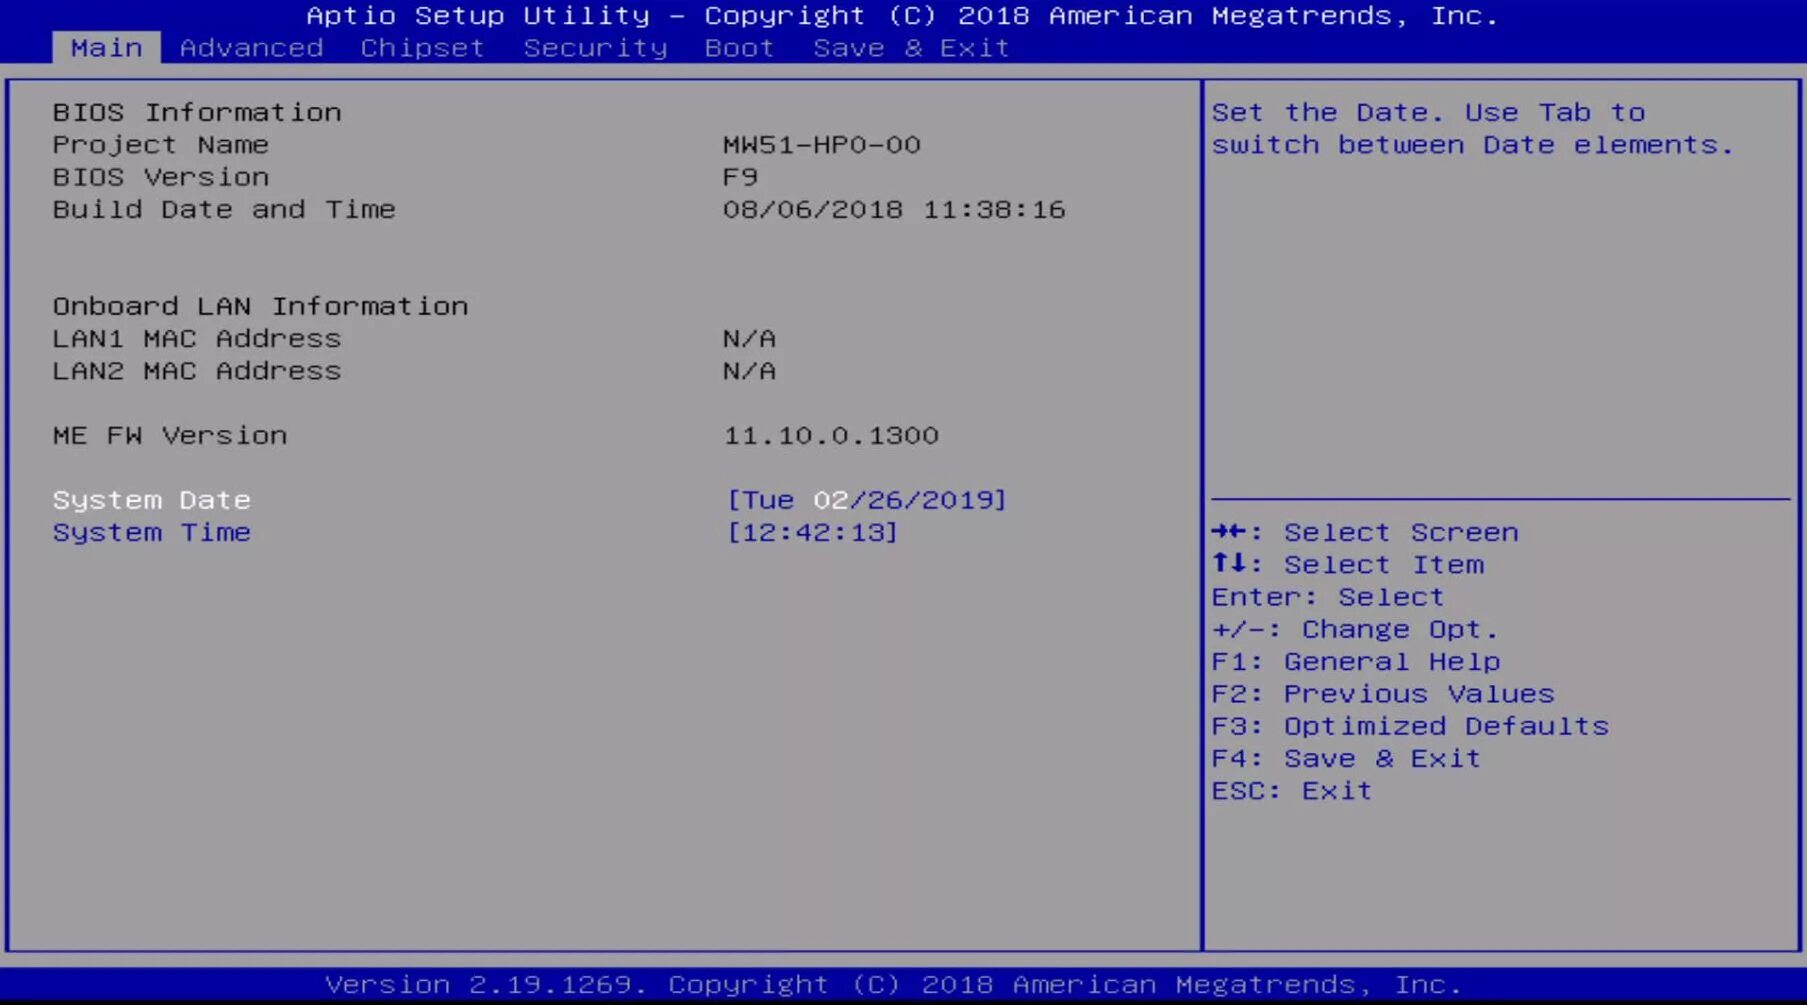Viewport: 1807px width, 1005px height.
Task: Click the Onboard LAN Information heading
Action: (260, 306)
